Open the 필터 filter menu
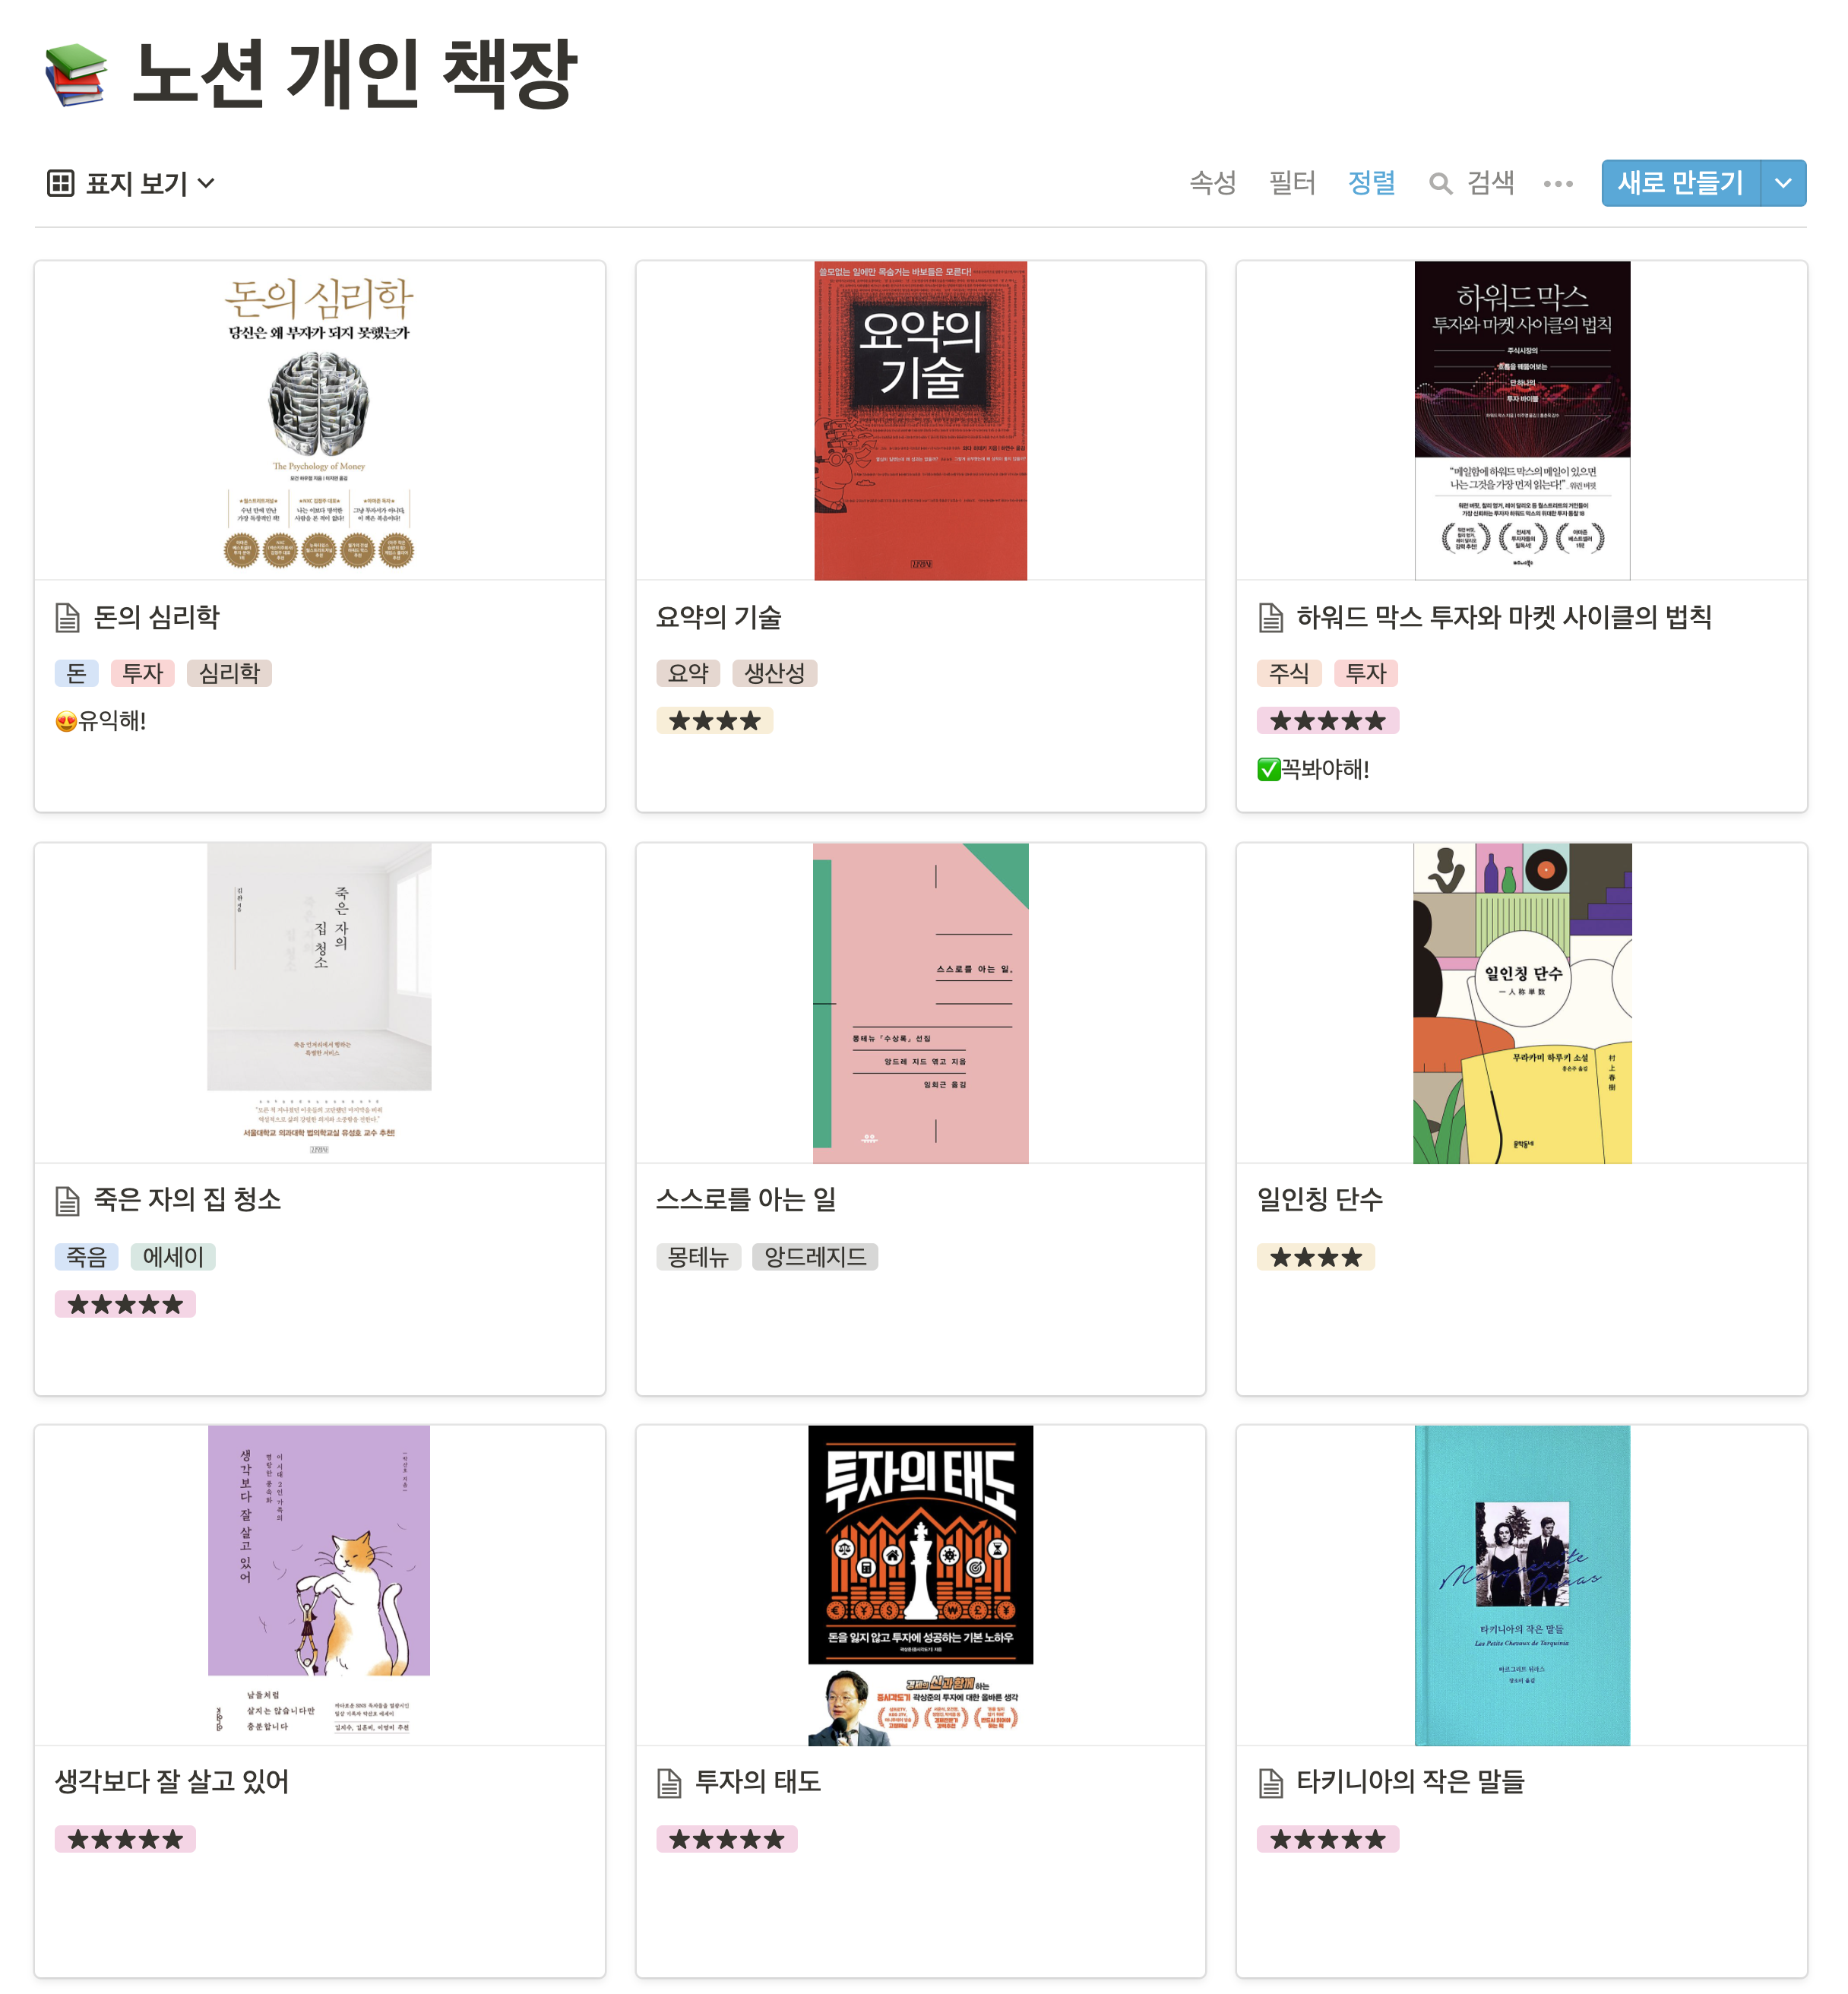 tap(1292, 183)
